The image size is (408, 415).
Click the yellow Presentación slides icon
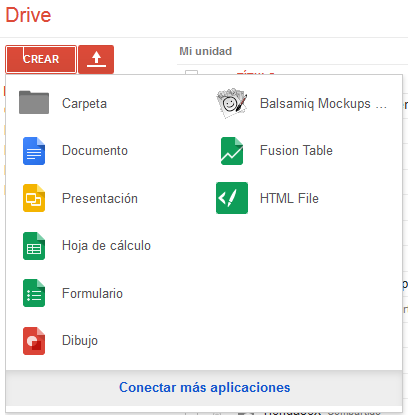point(34,198)
